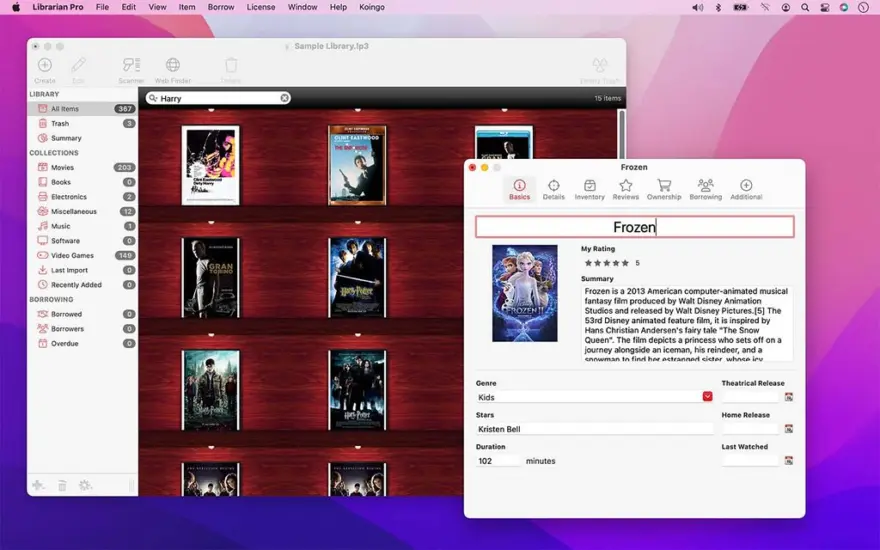Select the Software collection
This screenshot has width=880, height=550.
(82, 240)
